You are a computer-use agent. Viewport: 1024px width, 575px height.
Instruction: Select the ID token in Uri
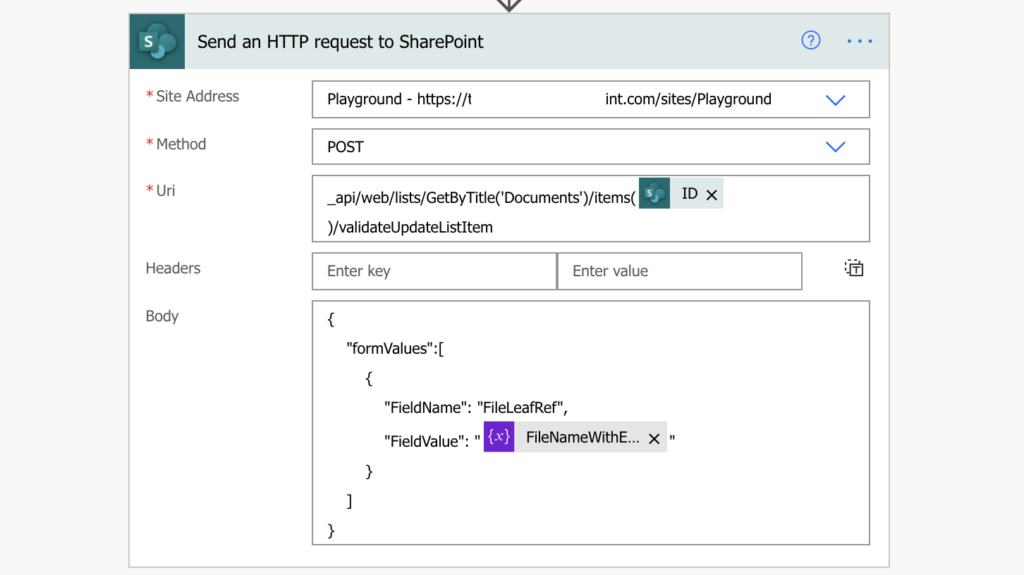click(681, 193)
